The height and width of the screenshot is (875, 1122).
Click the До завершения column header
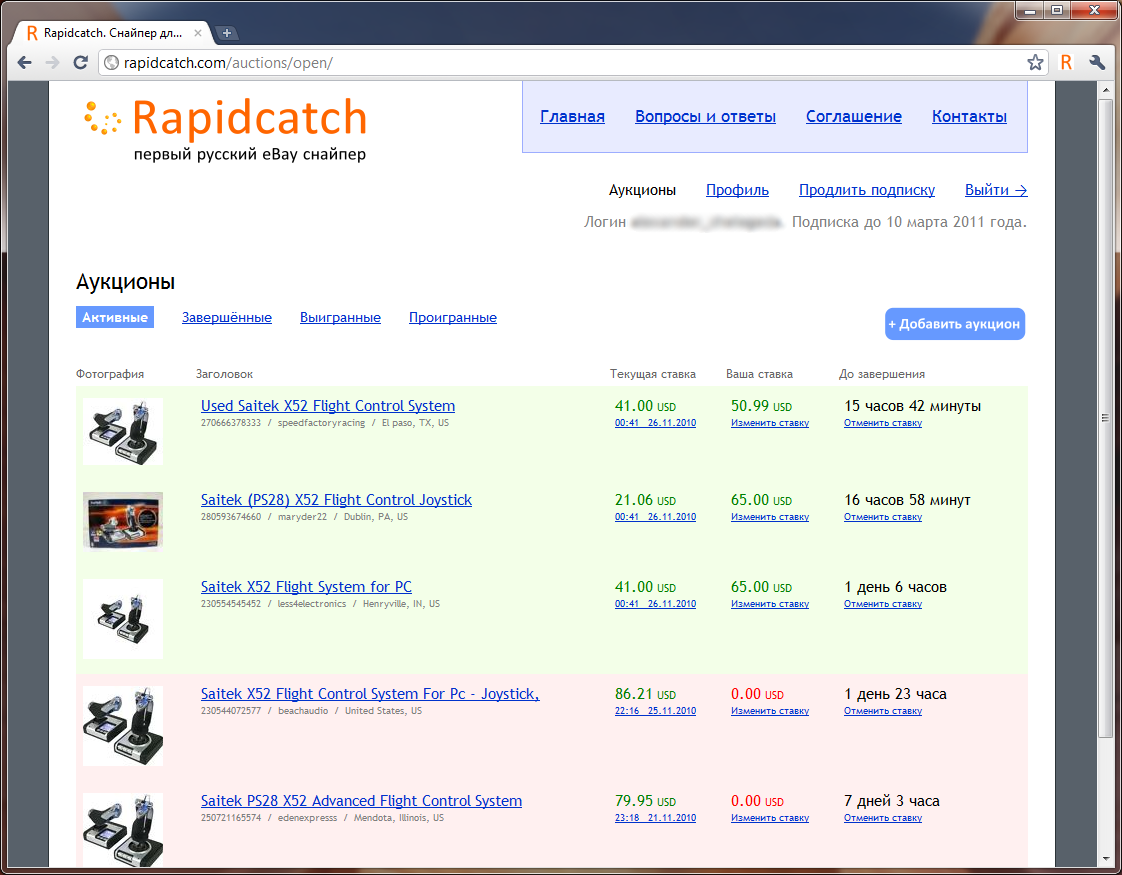point(882,374)
